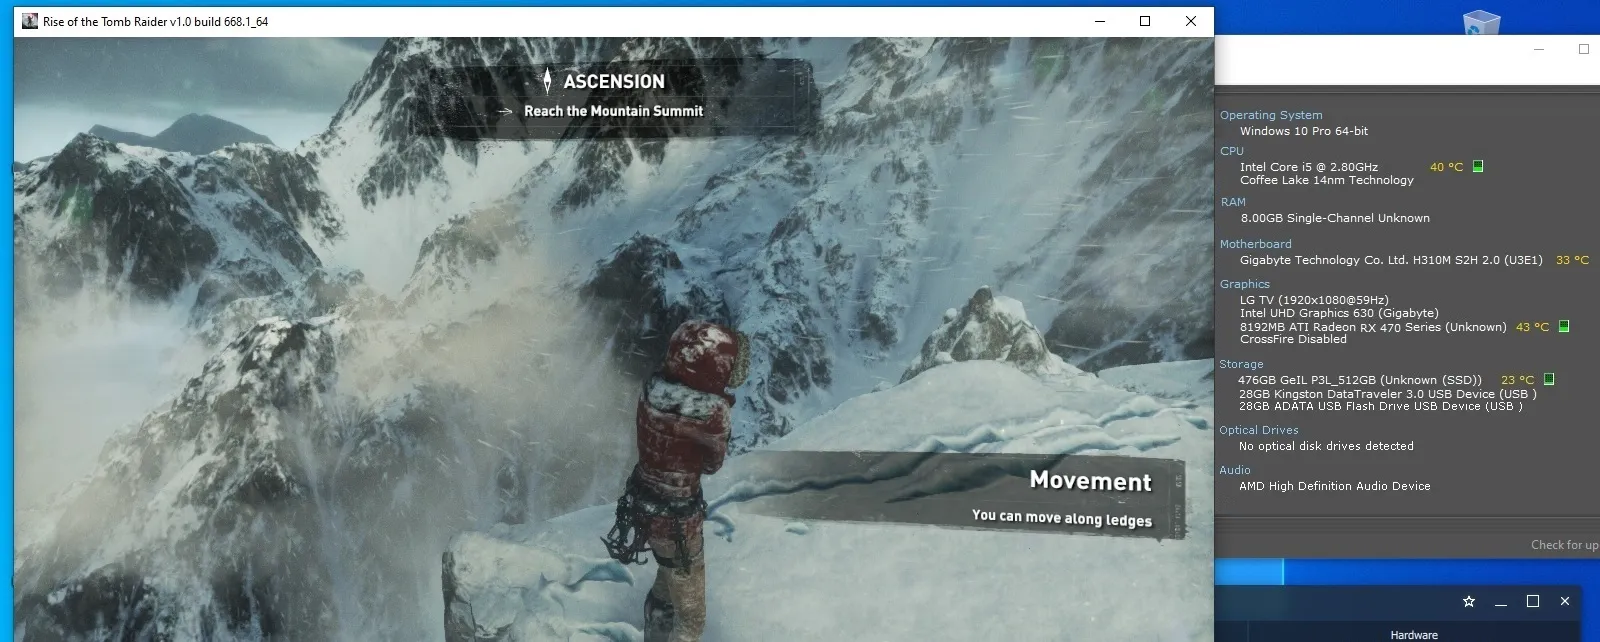
Task: Close the Rise of the Tomb Raider window
Action: 1191,21
